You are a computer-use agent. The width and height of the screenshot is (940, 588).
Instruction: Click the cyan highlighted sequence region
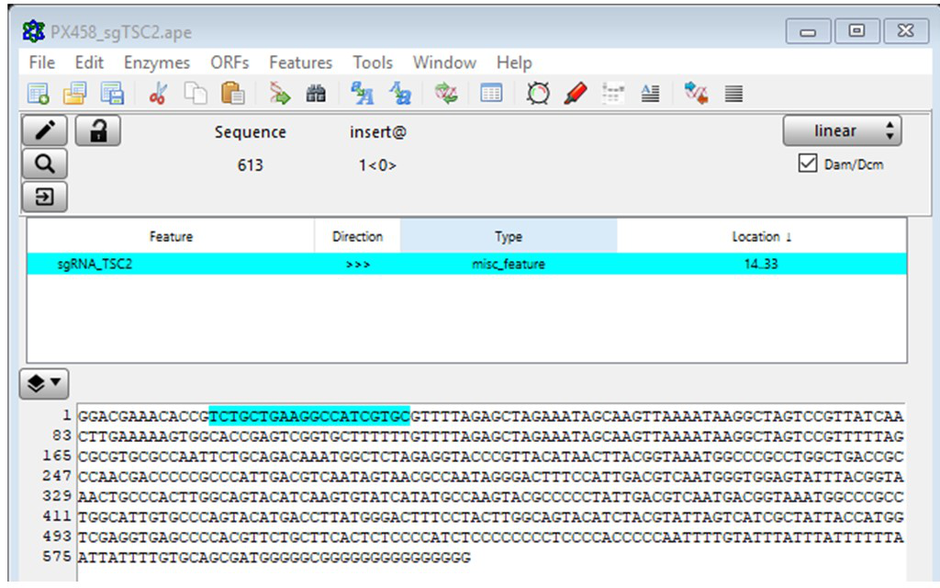309,416
